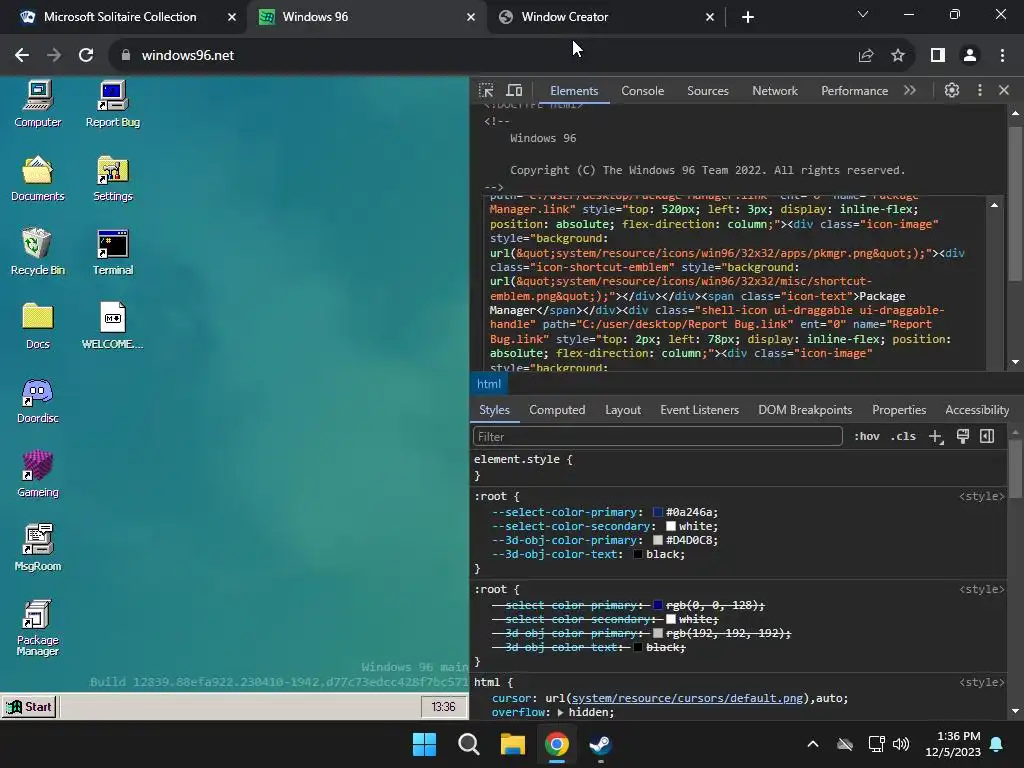Open the Chrome profile avatar menu
1024x768 pixels.
pyautogui.click(x=970, y=56)
